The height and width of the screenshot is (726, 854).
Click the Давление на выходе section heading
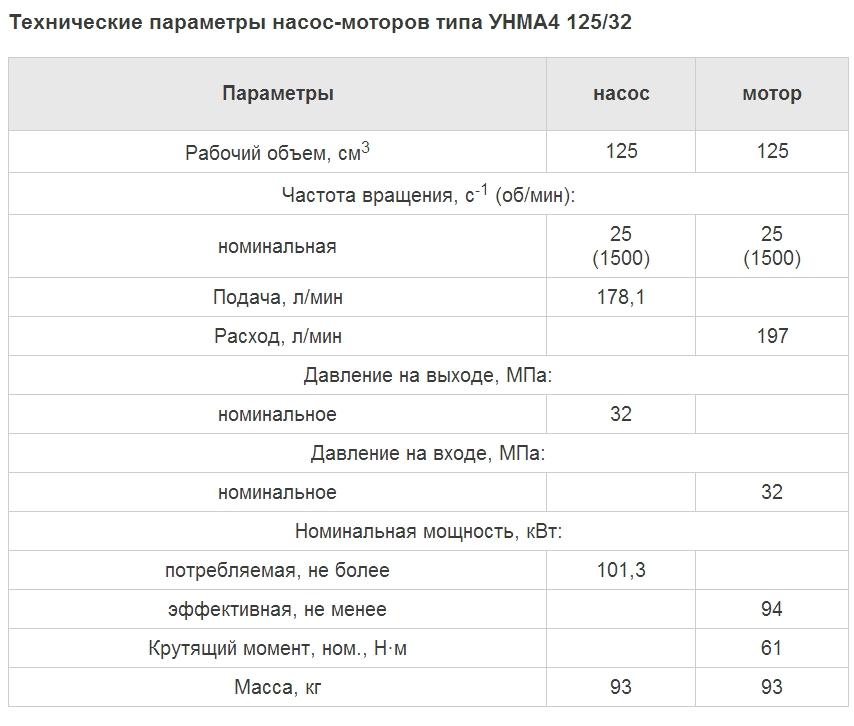pos(428,376)
